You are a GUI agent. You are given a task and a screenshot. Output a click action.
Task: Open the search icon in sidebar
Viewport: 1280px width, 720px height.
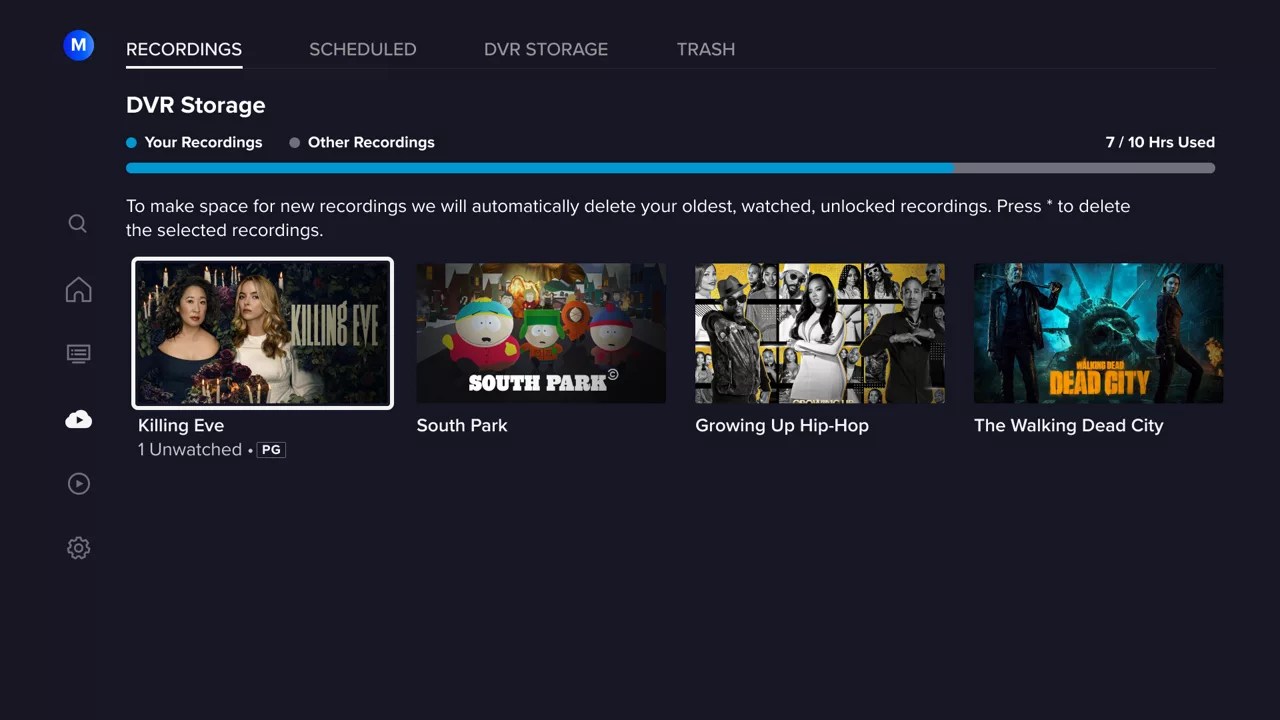(78, 224)
